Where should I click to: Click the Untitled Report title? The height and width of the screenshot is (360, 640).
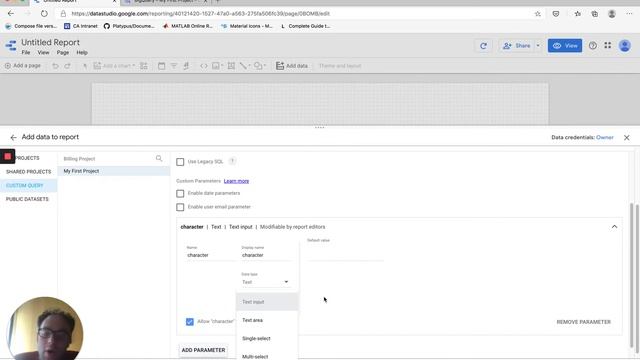click(51, 42)
